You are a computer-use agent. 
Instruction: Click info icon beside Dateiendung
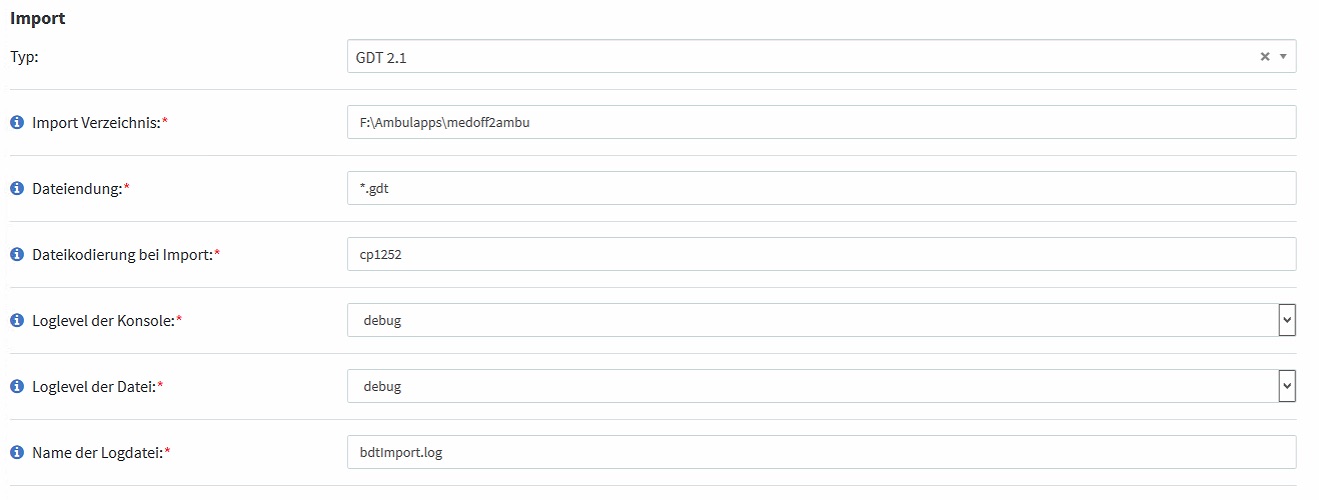click(x=17, y=189)
